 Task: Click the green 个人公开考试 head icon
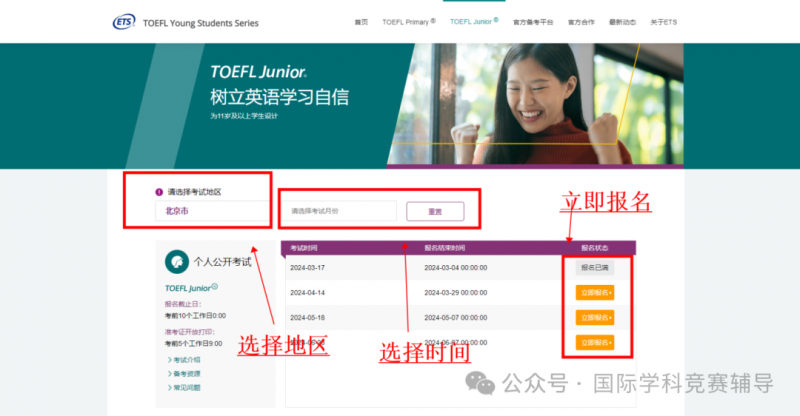coord(177,262)
